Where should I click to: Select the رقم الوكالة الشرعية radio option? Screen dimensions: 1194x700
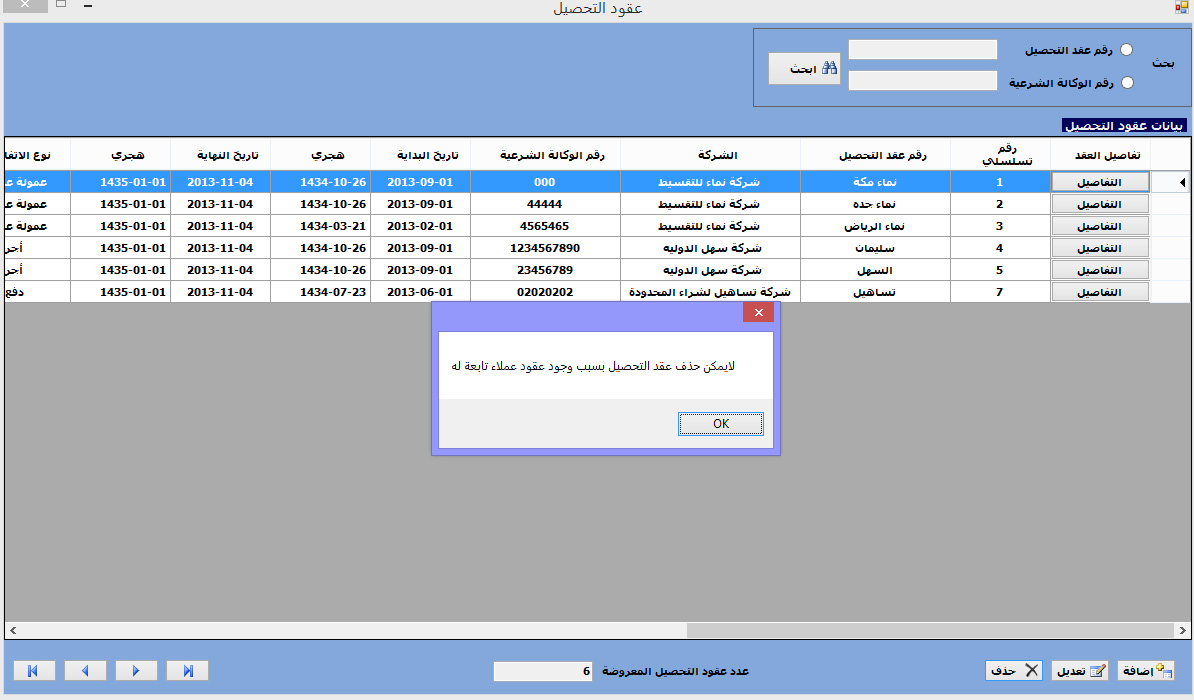(1127, 83)
